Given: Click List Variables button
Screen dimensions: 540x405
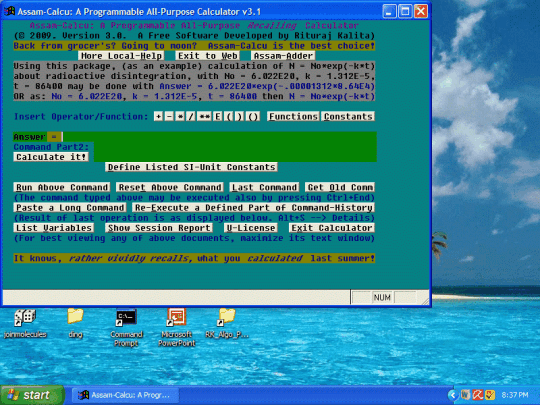Looking at the screenshot, I should coord(54,228).
